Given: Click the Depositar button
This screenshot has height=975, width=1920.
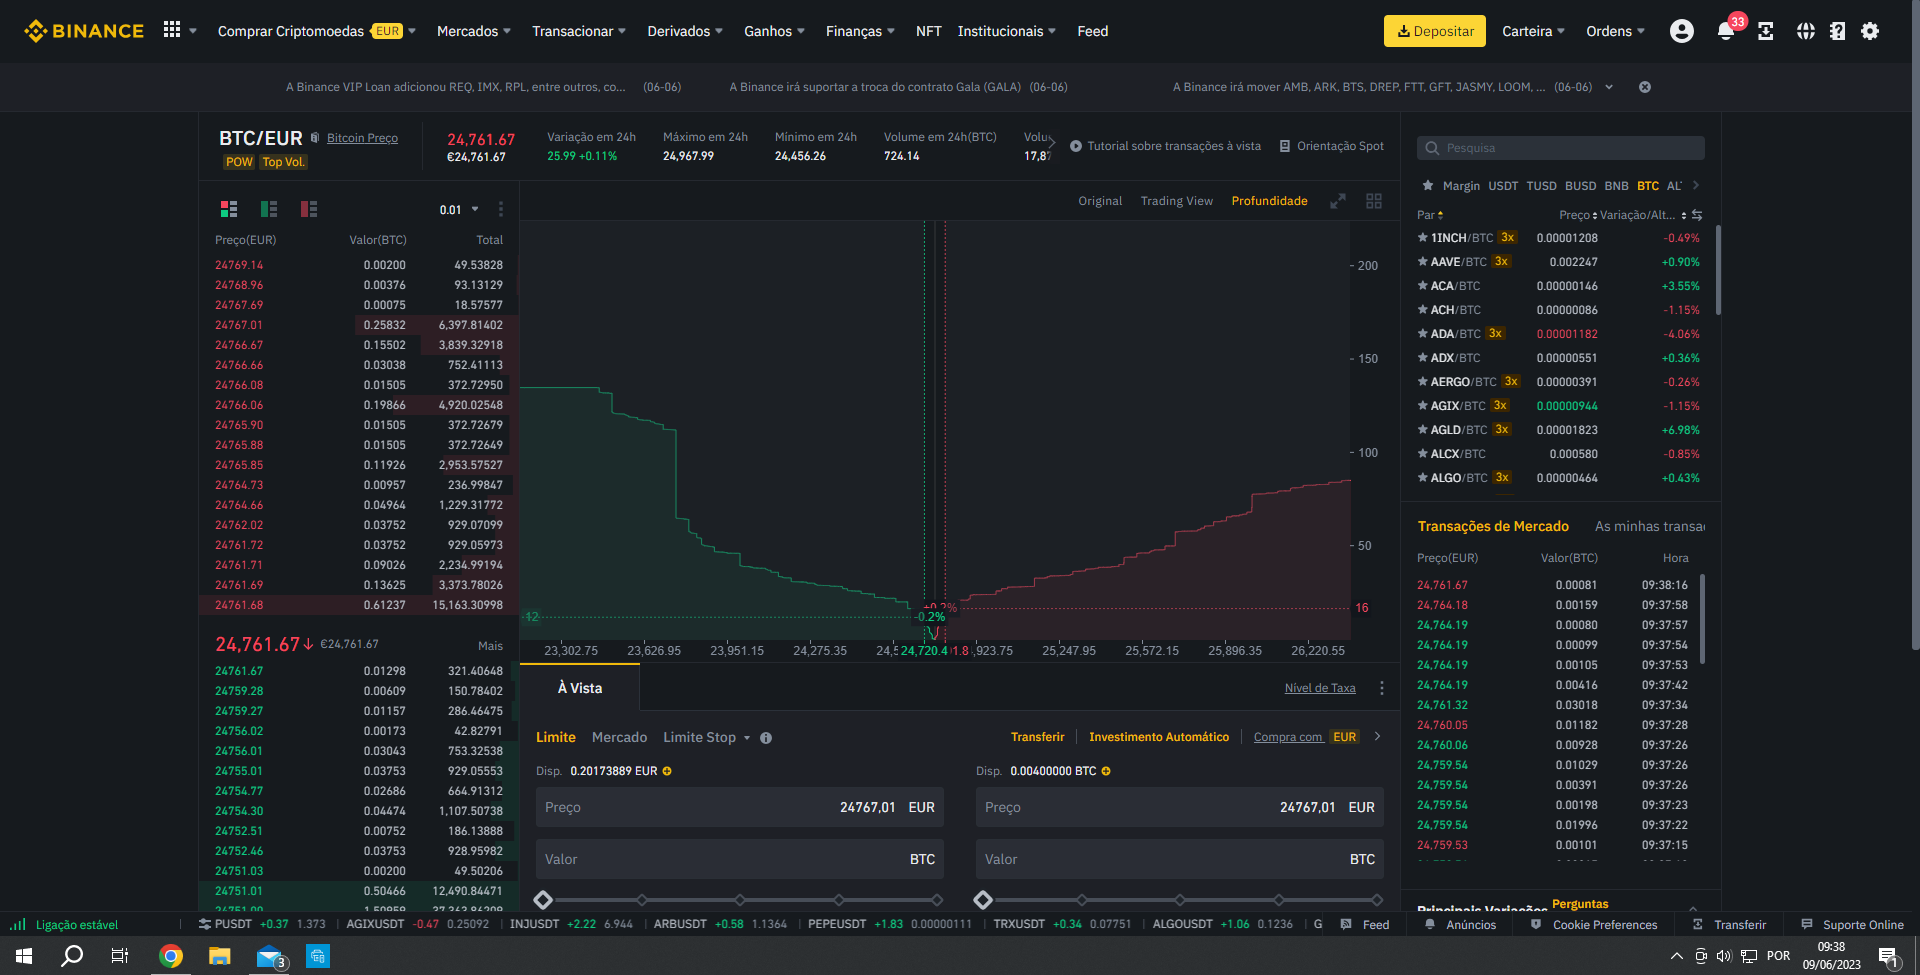Looking at the screenshot, I should coord(1435,31).
